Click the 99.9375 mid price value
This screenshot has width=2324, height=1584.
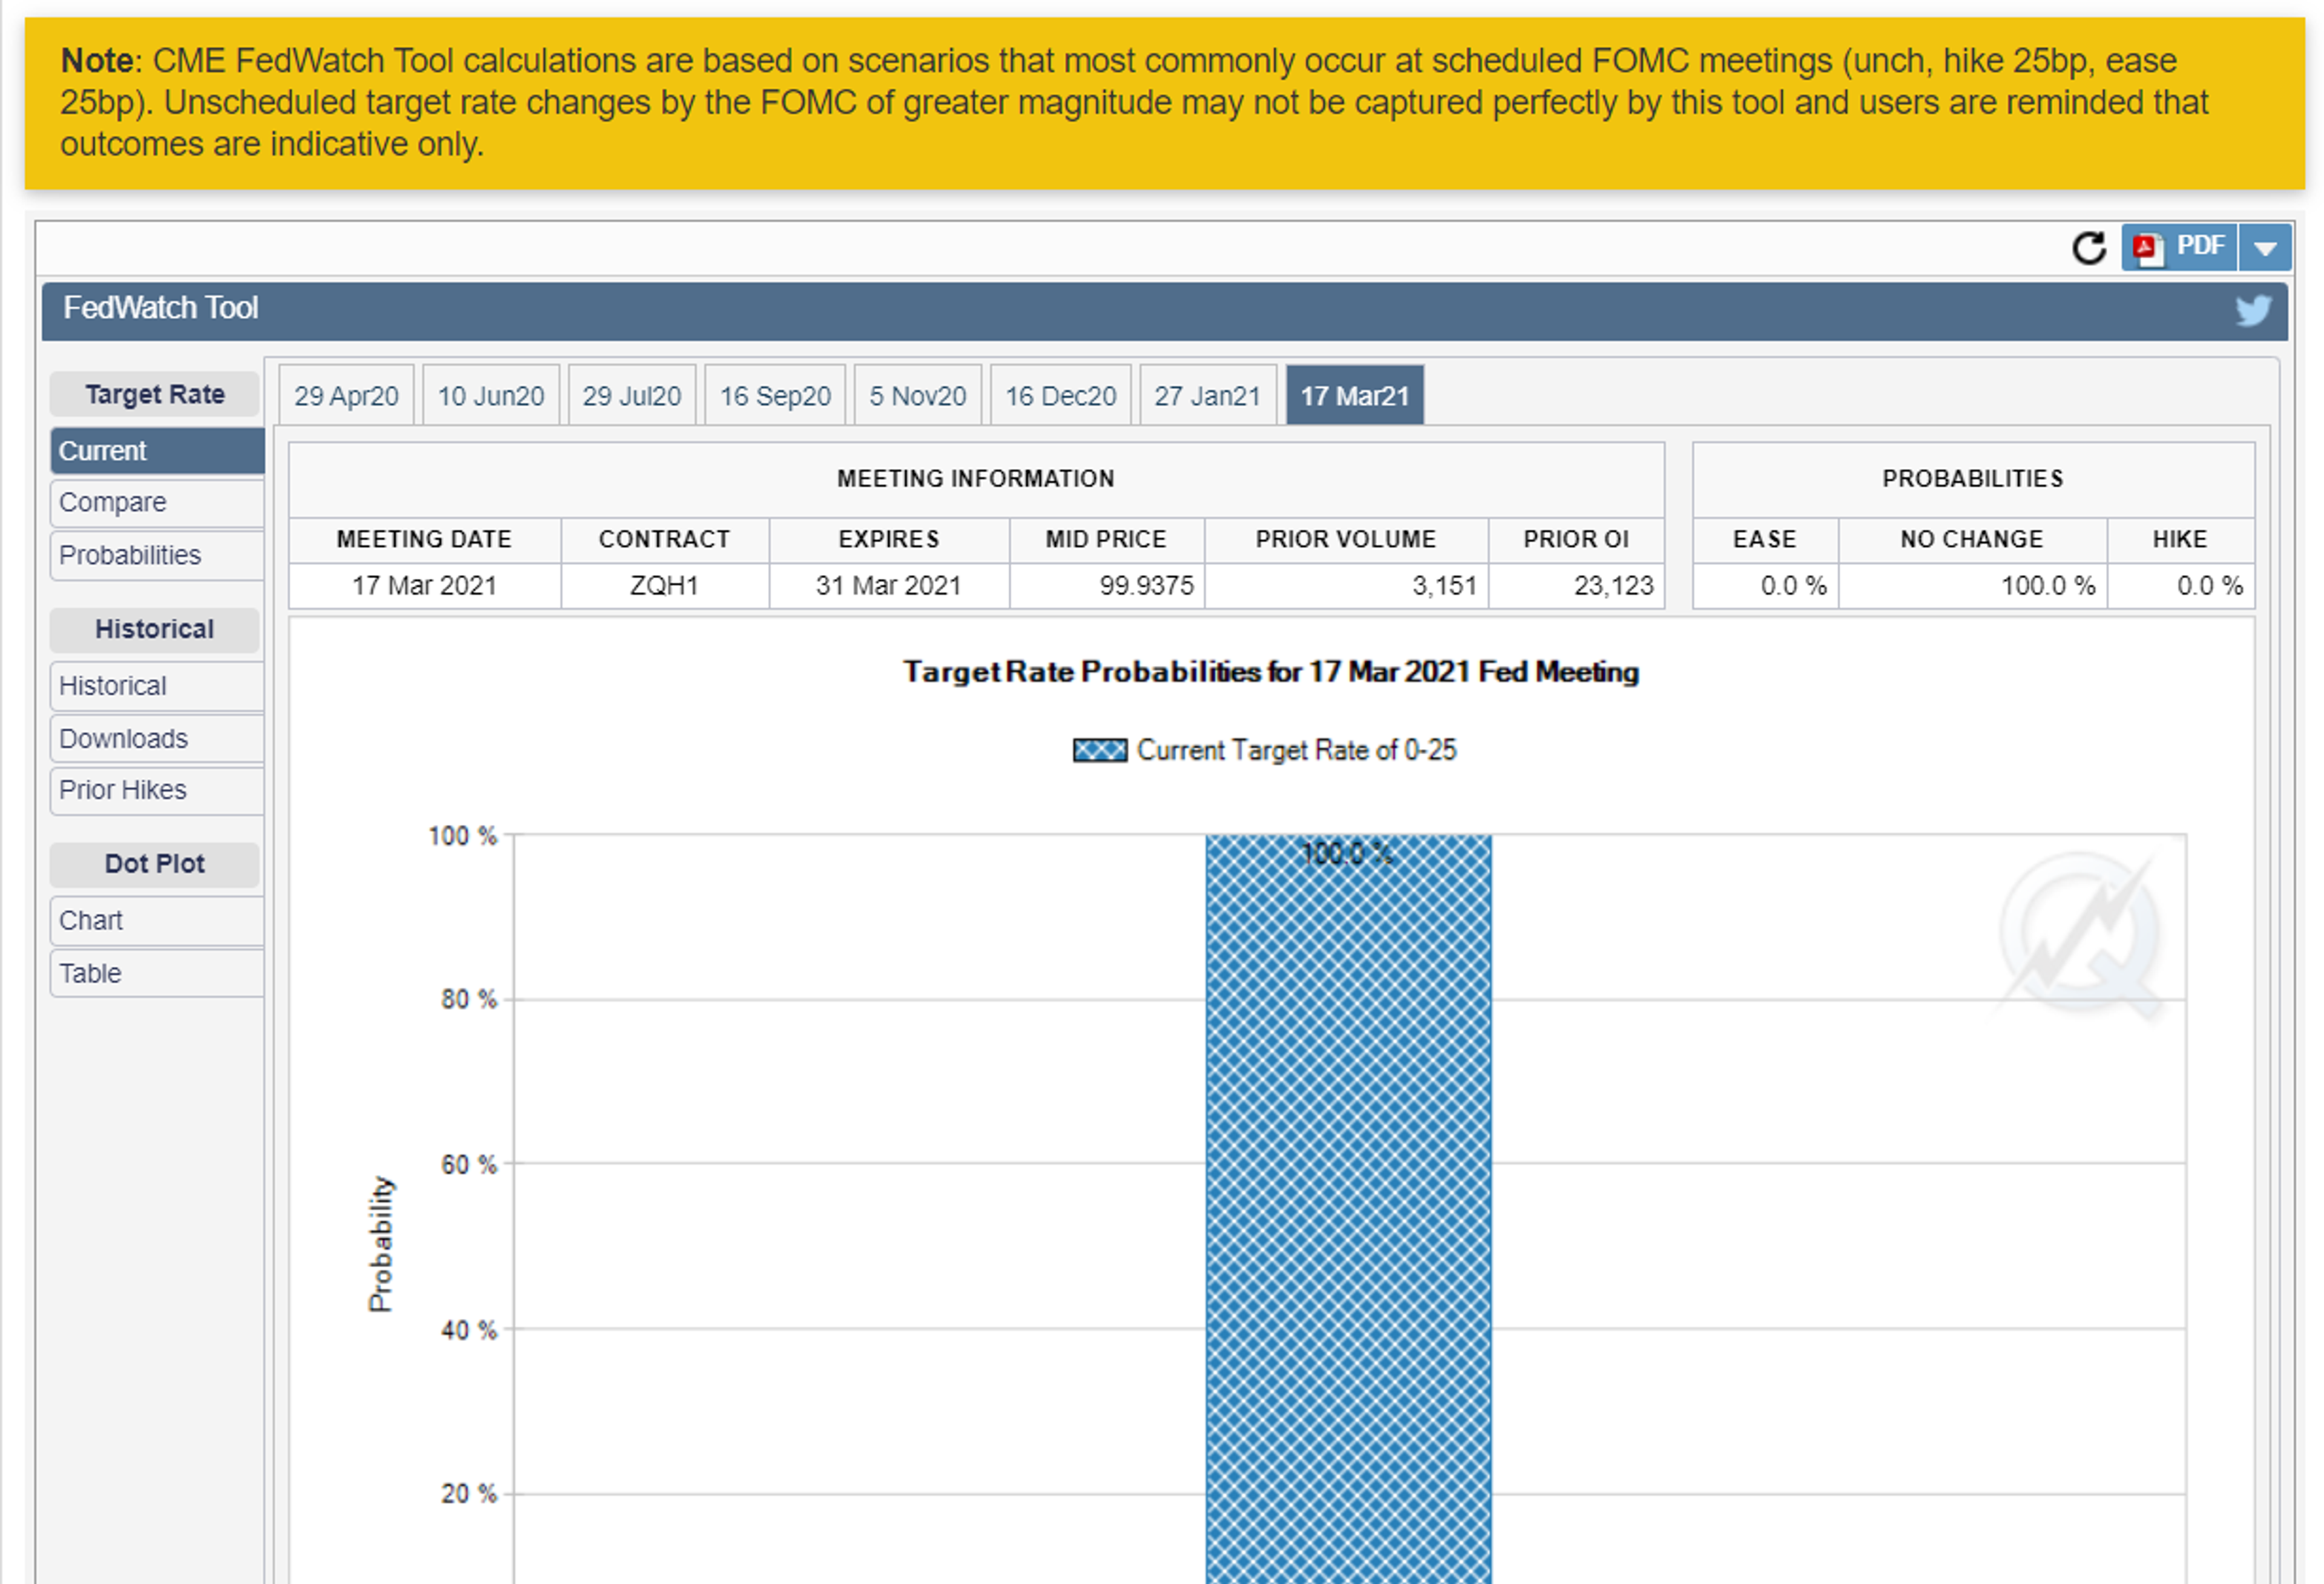pyautogui.click(x=1147, y=586)
